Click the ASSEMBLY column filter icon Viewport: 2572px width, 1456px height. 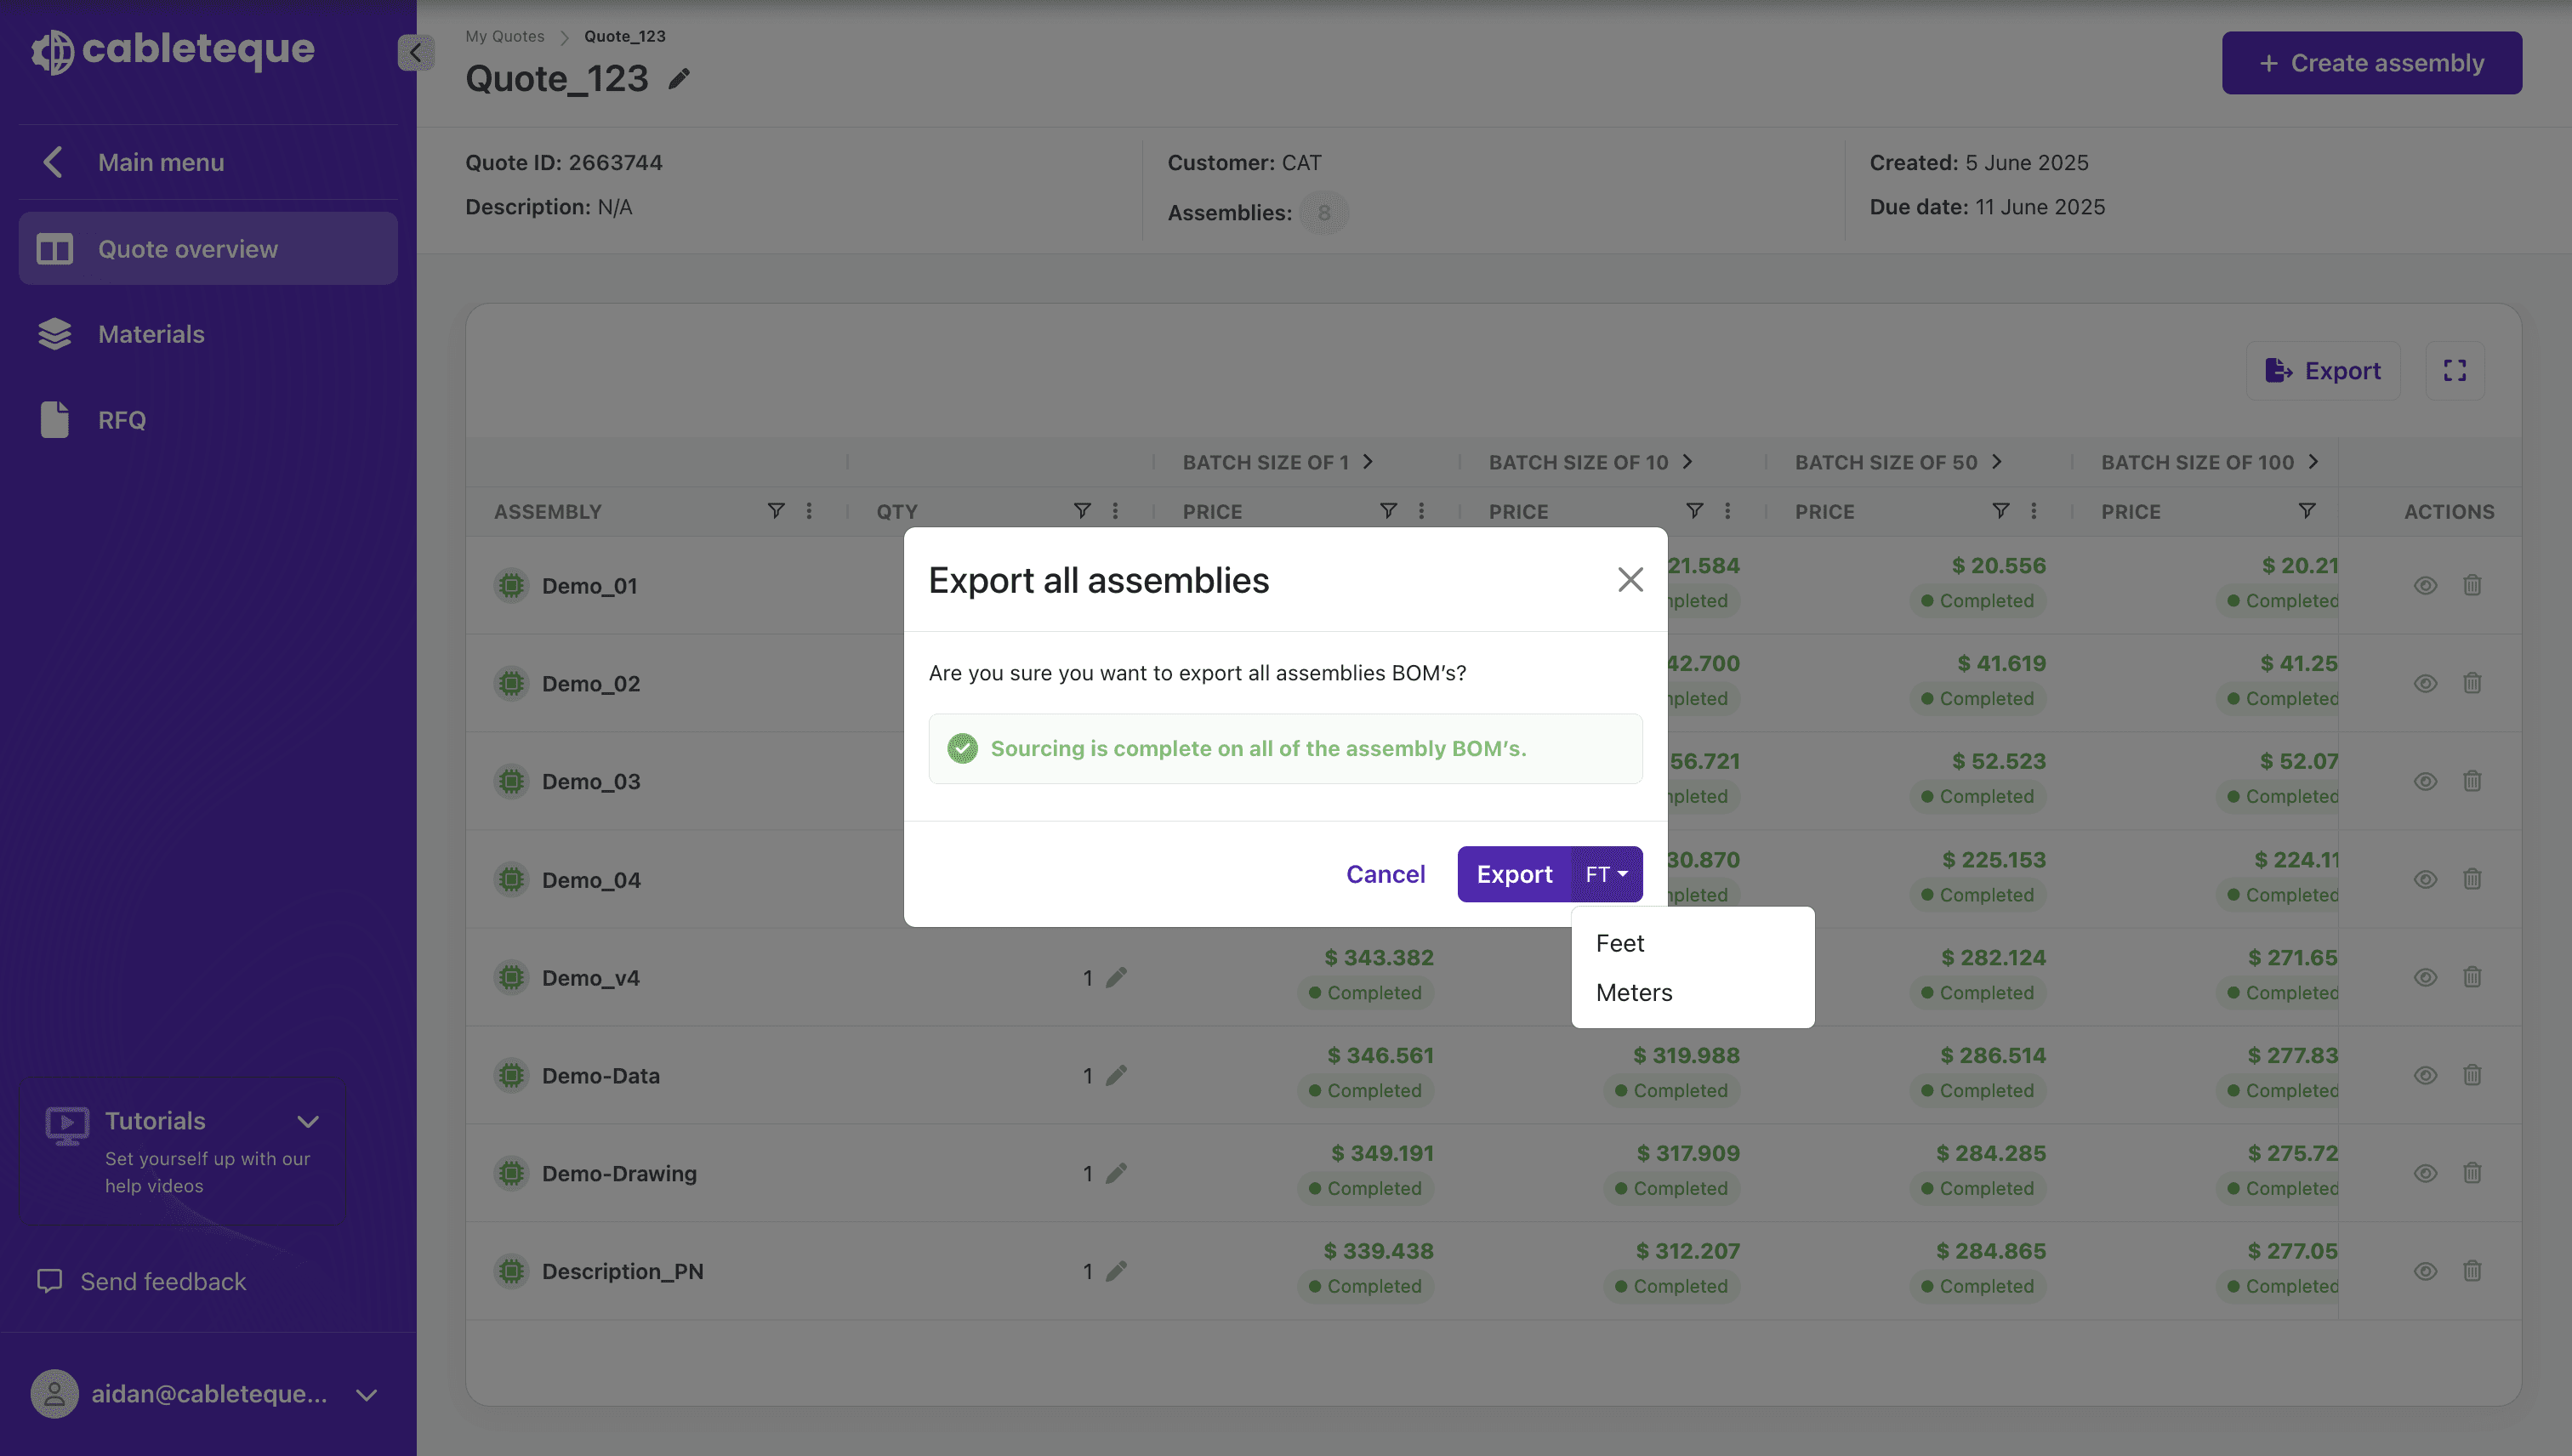[x=775, y=511]
